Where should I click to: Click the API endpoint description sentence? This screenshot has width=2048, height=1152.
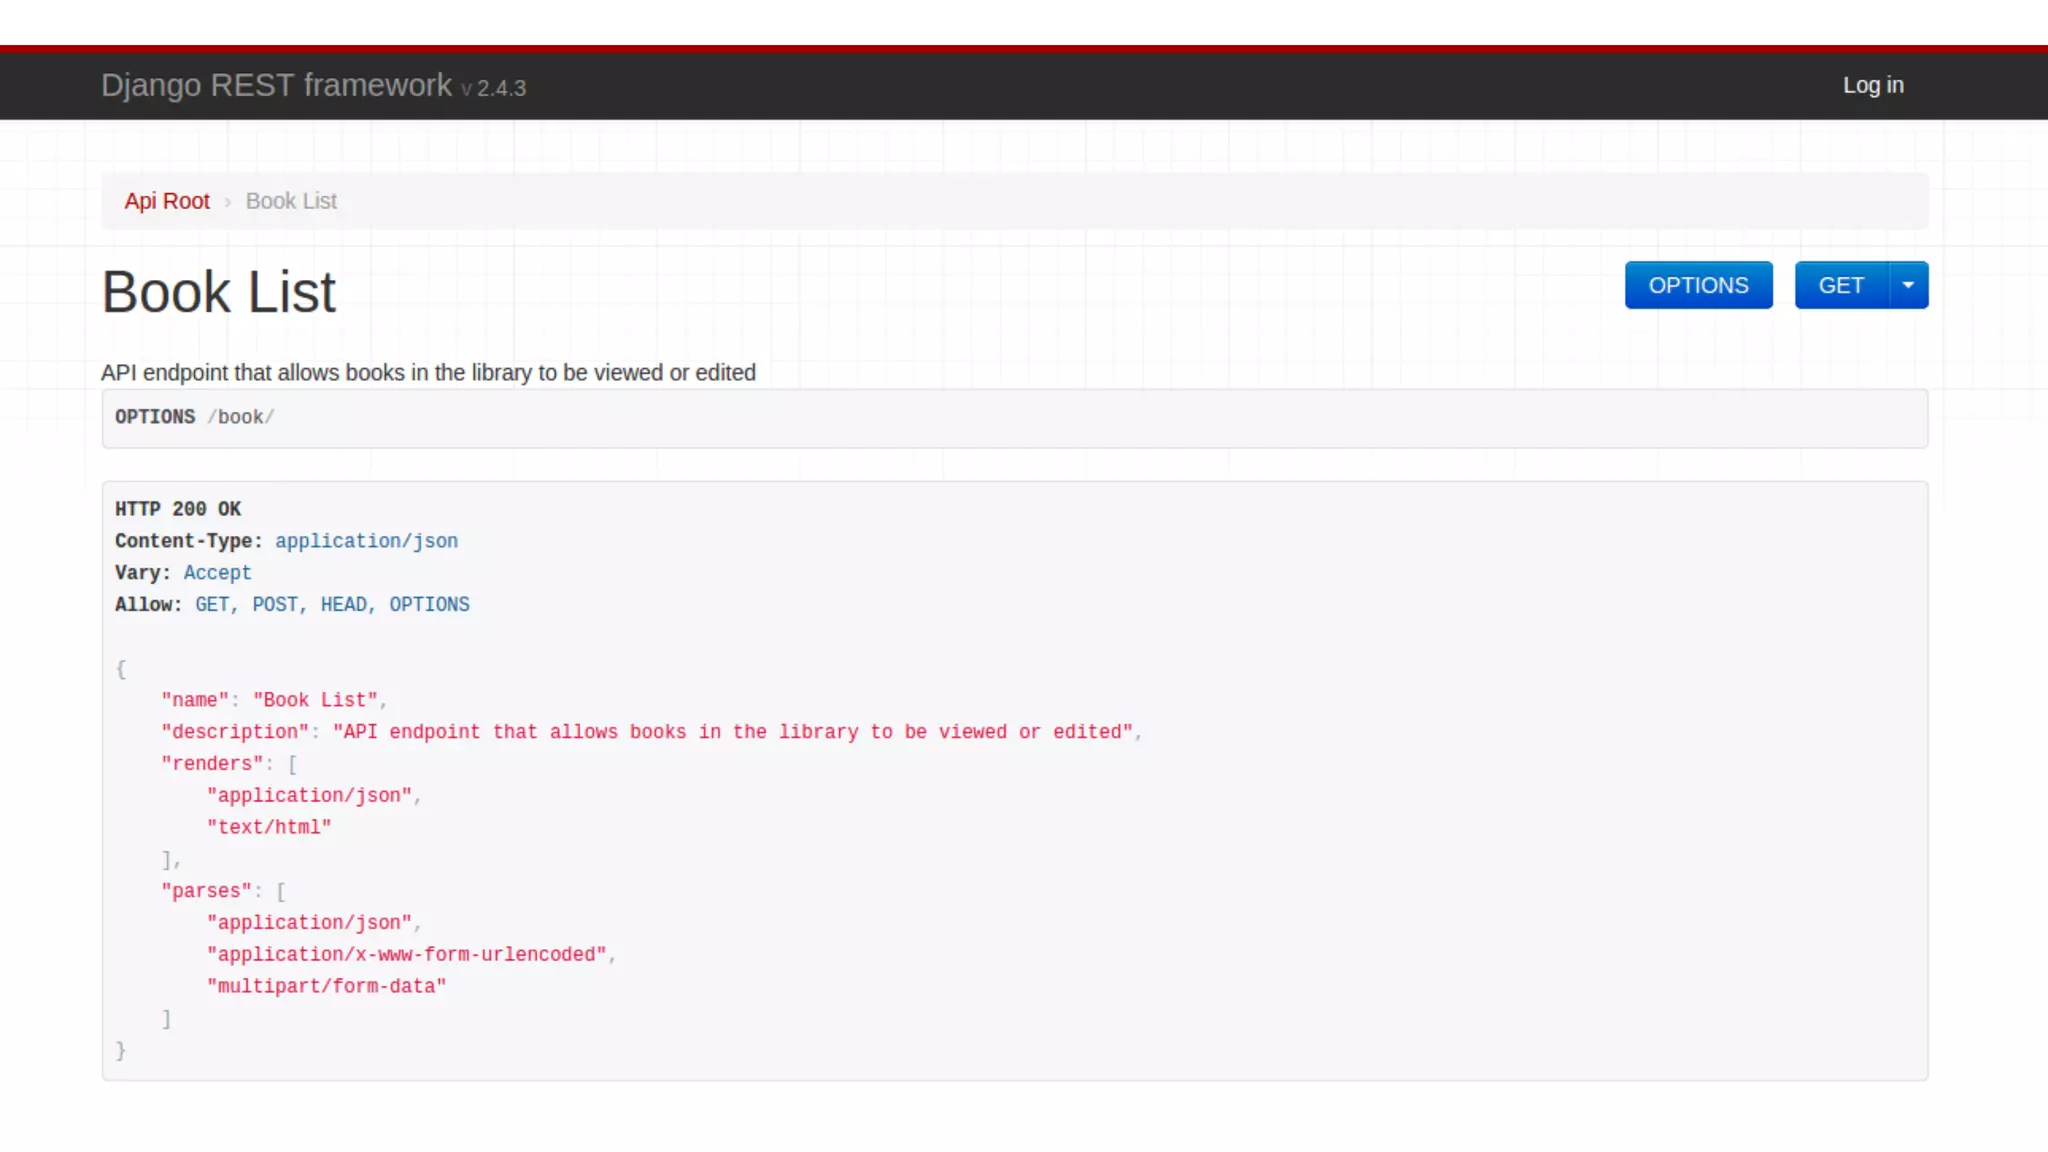(428, 373)
